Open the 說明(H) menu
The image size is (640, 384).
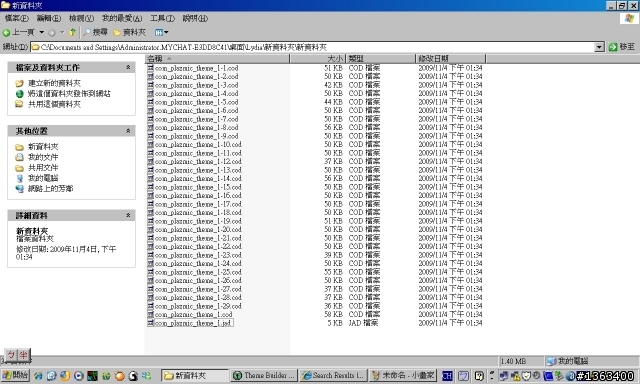[x=195, y=18]
